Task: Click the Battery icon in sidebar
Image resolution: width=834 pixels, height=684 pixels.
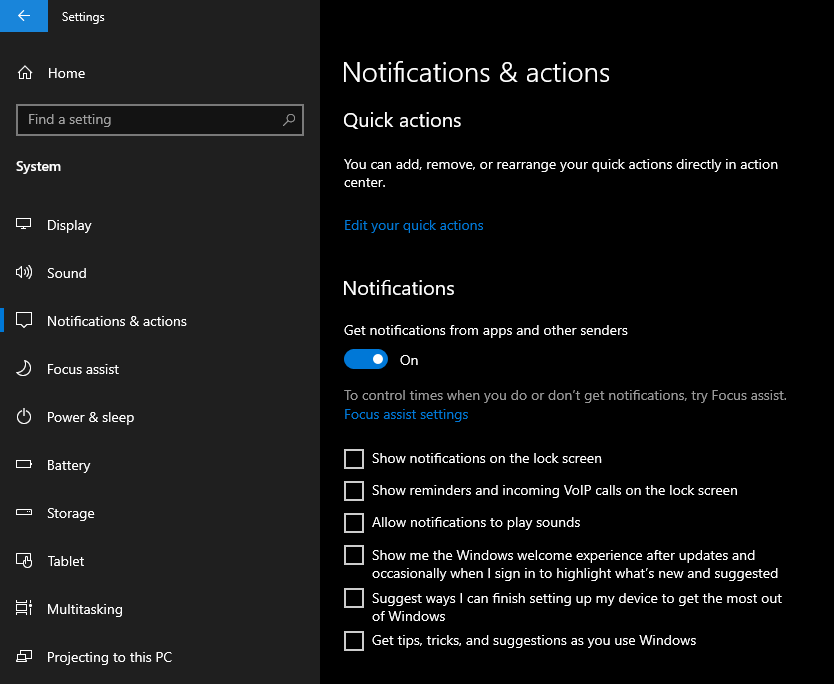Action: [24, 464]
